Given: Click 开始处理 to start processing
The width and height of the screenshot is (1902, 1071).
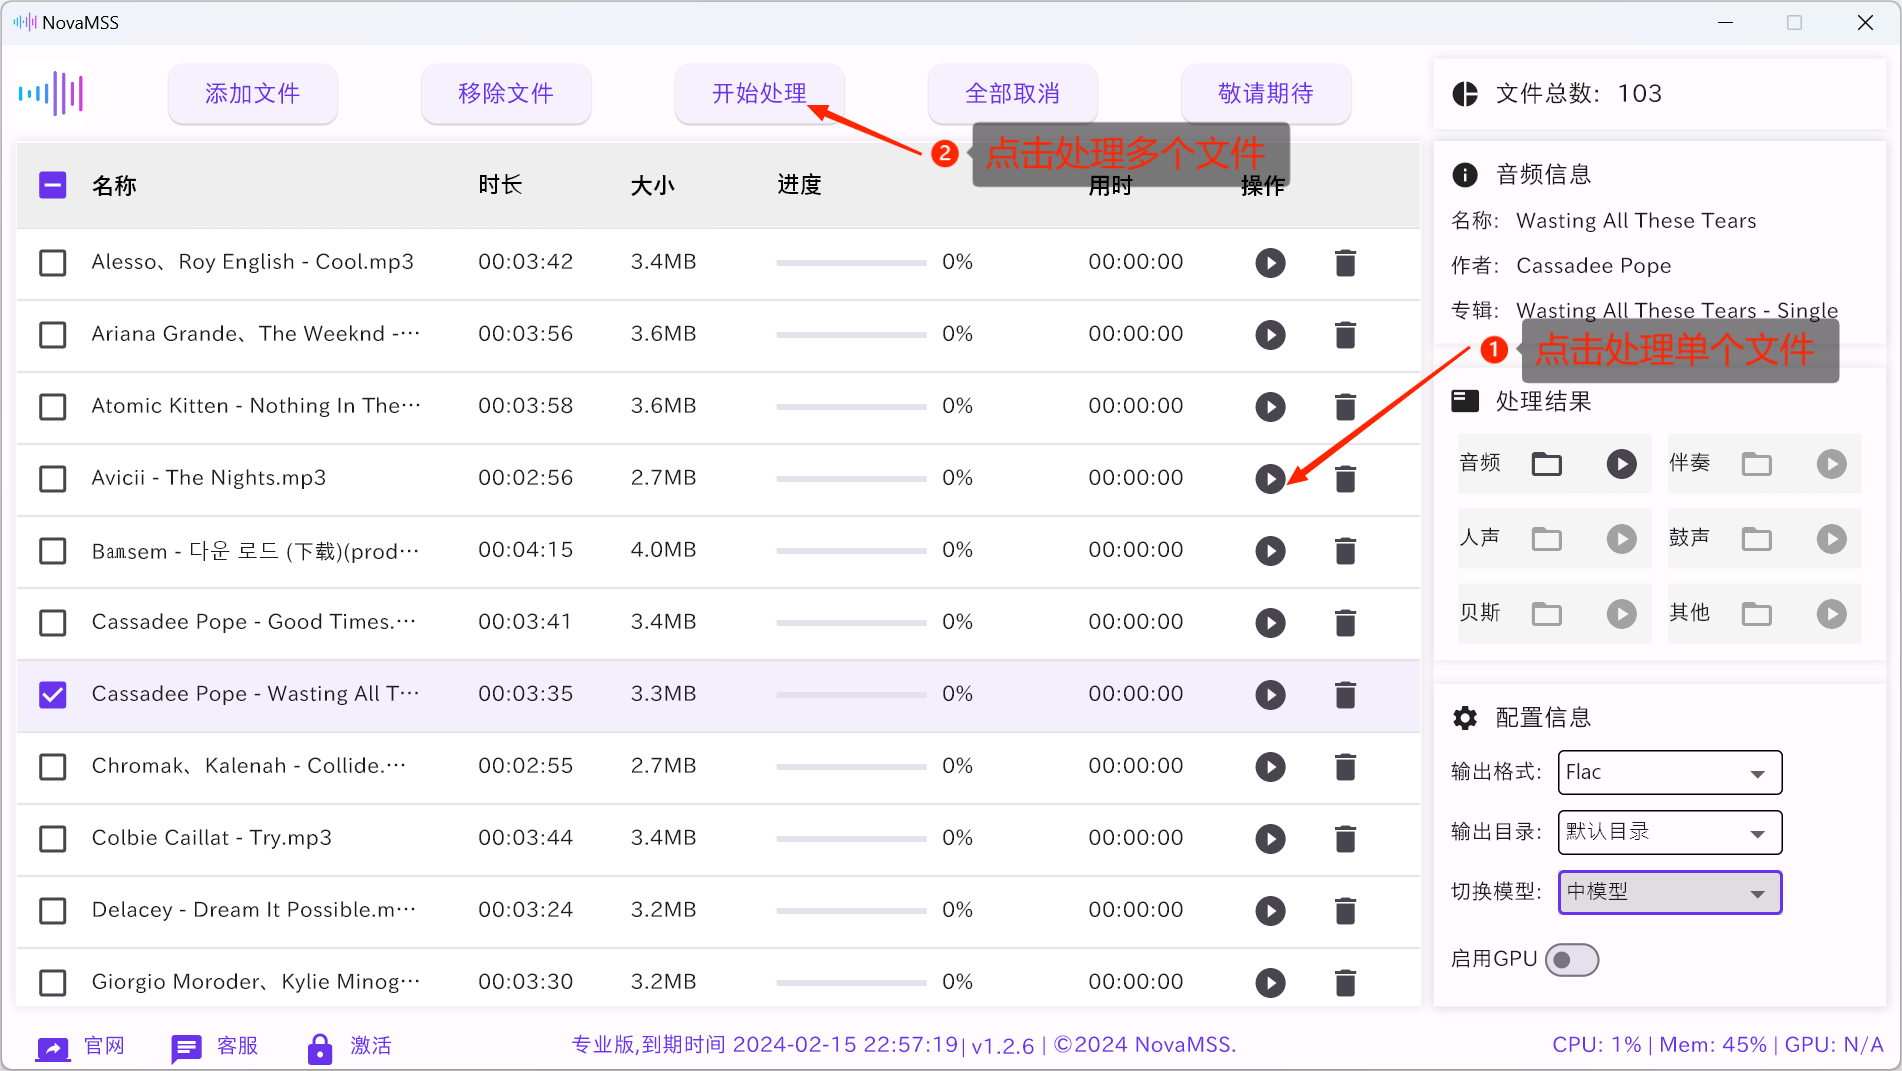Looking at the screenshot, I should point(759,93).
